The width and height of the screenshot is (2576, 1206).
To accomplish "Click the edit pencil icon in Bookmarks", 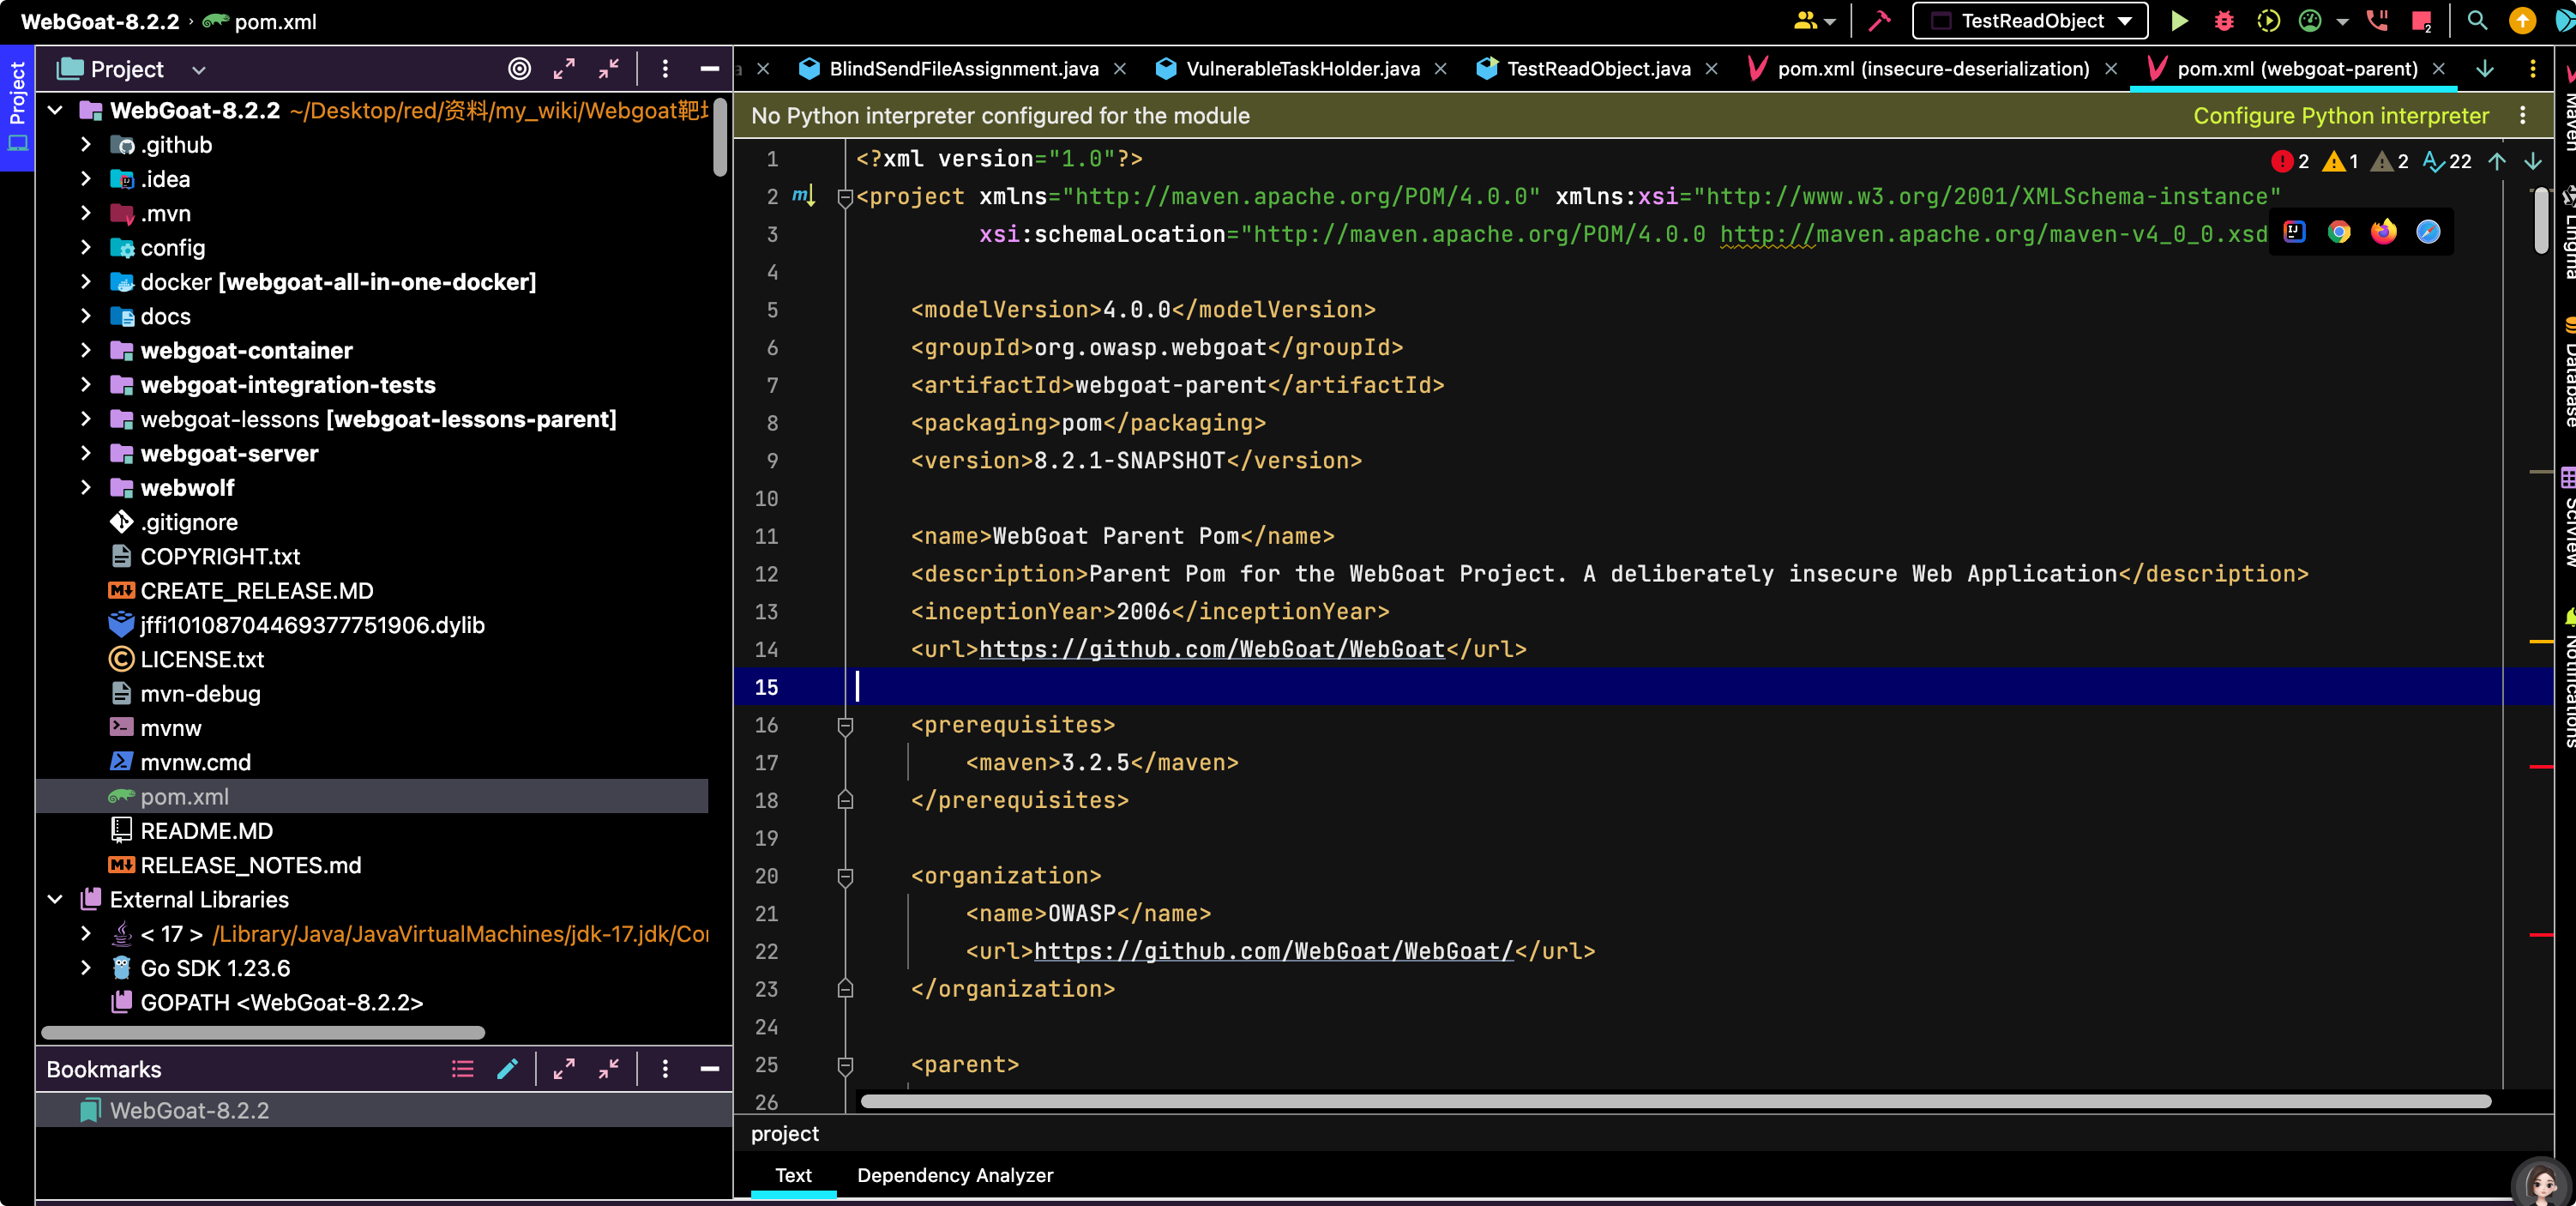I will [507, 1069].
